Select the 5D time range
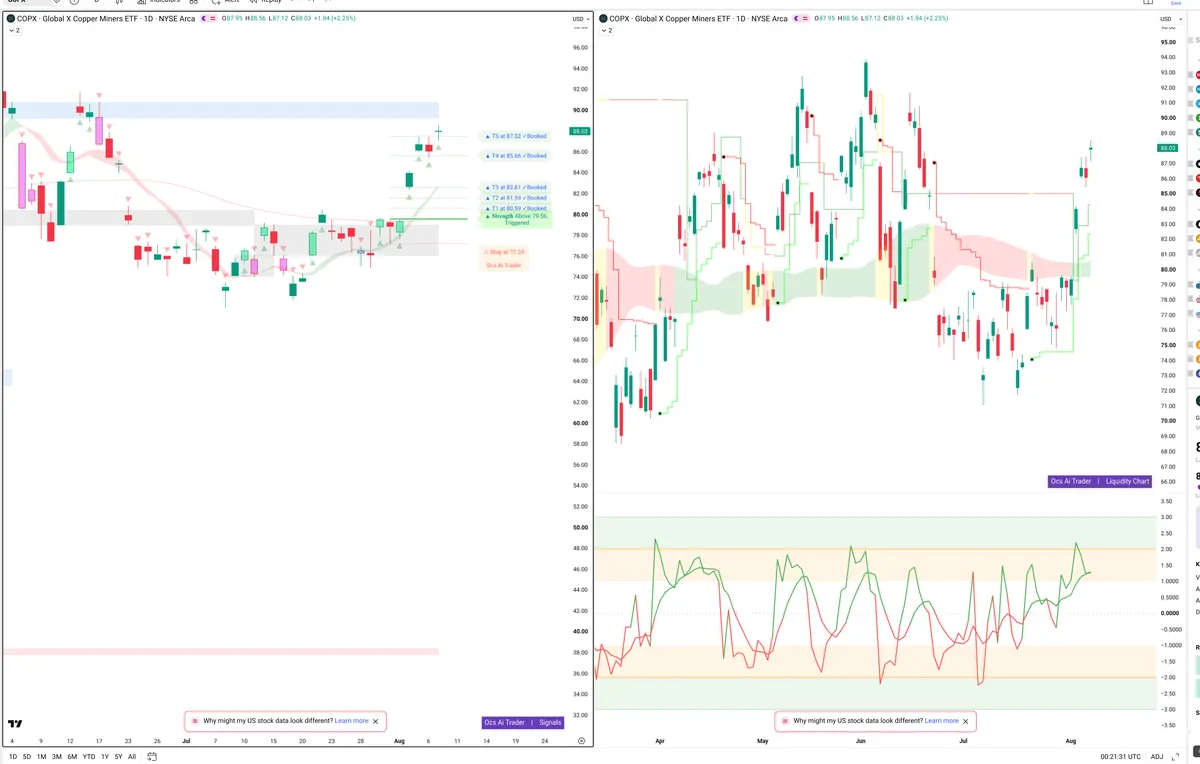Screen dimensions: 1200x764 [x=26, y=757]
